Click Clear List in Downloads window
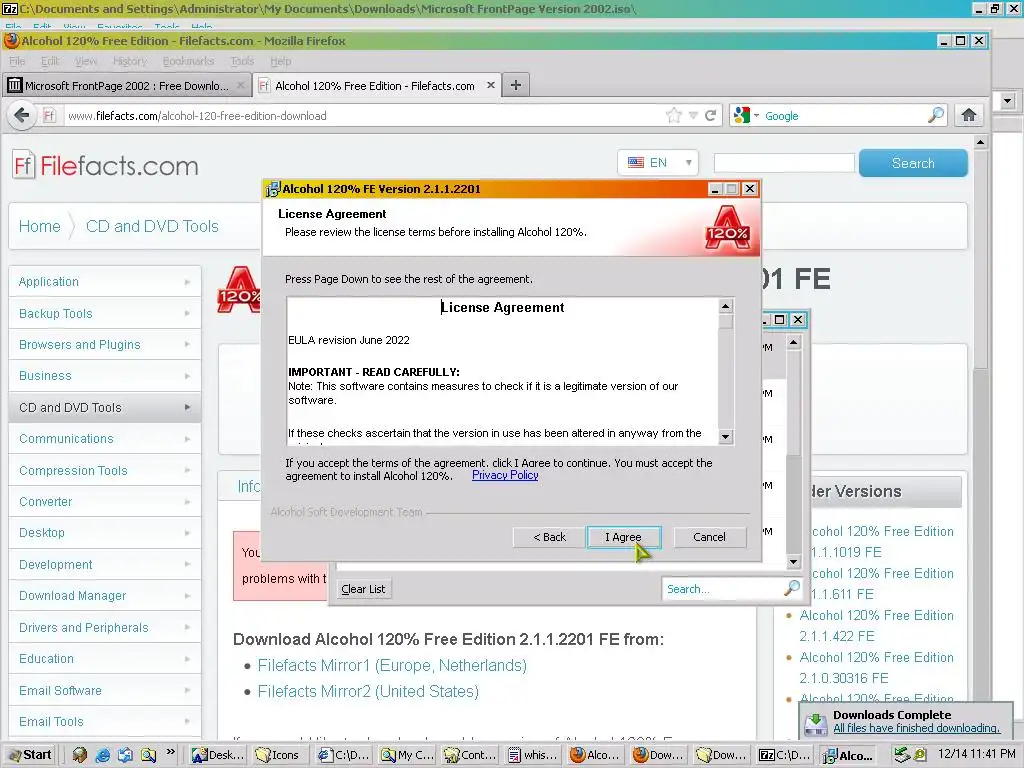This screenshot has height=768, width=1024. point(363,589)
